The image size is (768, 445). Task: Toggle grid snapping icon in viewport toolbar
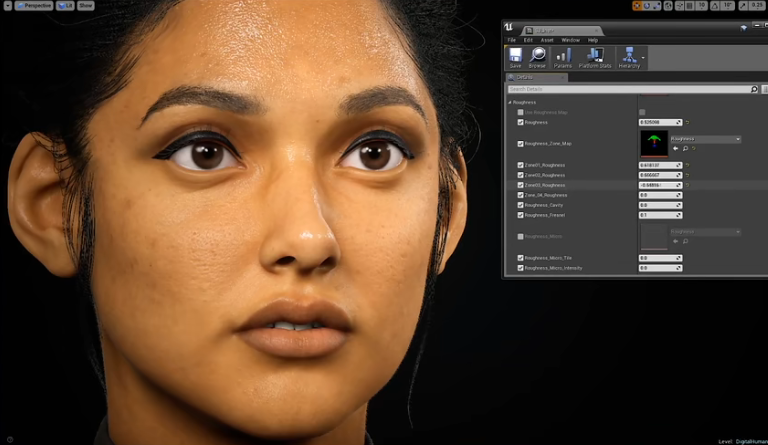690,6
